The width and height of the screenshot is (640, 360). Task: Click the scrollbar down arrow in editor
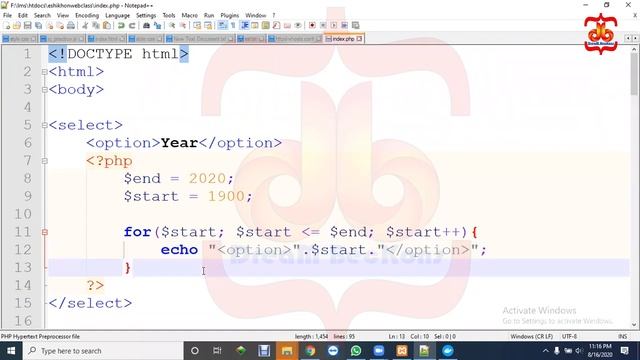tap(633, 325)
